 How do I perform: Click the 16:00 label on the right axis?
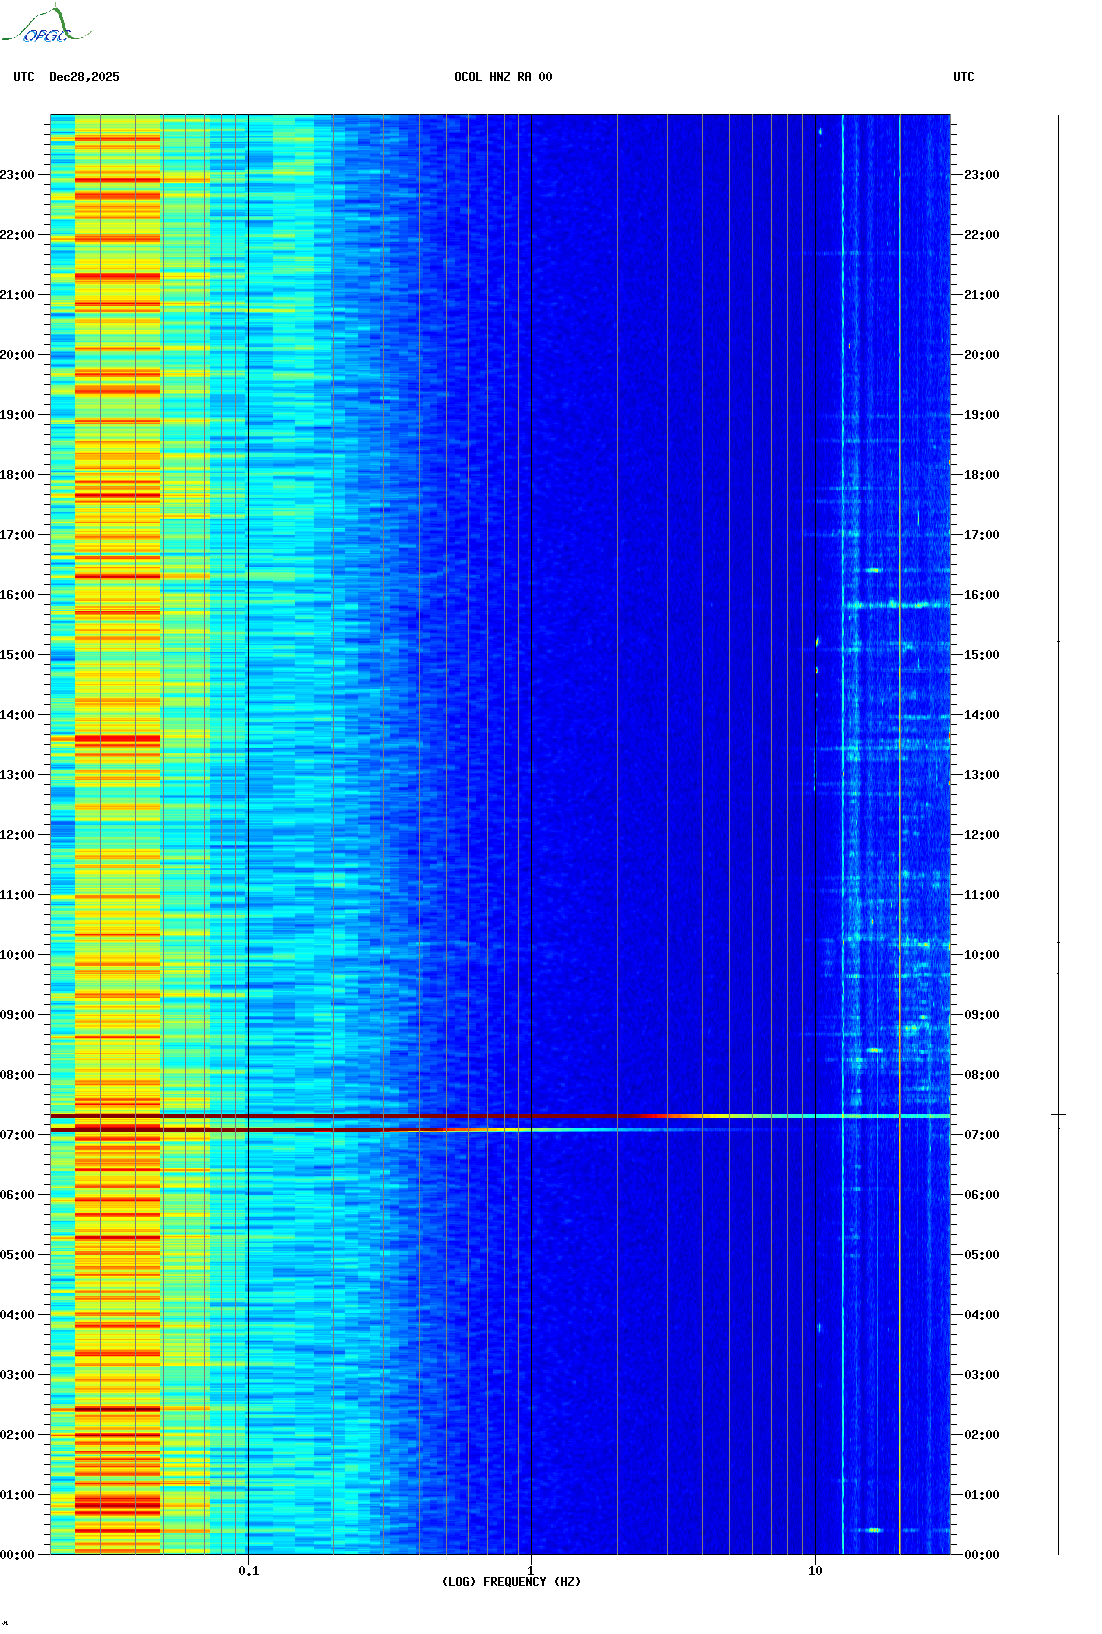[981, 595]
